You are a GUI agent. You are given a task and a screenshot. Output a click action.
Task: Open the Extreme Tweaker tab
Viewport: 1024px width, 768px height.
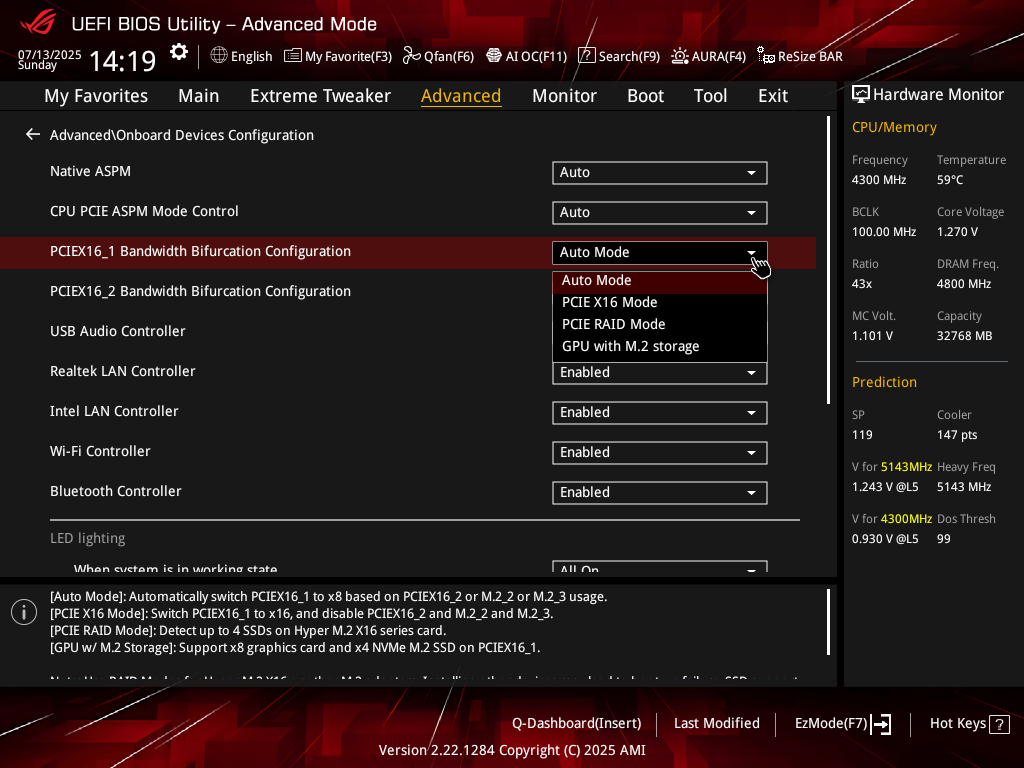[x=320, y=96]
